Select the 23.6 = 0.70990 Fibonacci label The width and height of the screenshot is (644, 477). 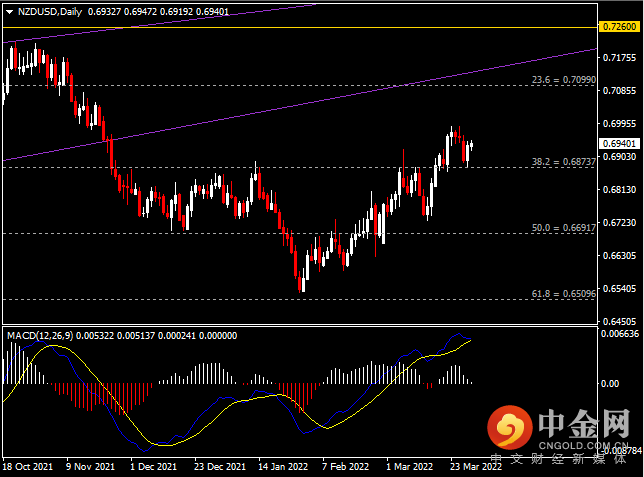(x=564, y=80)
